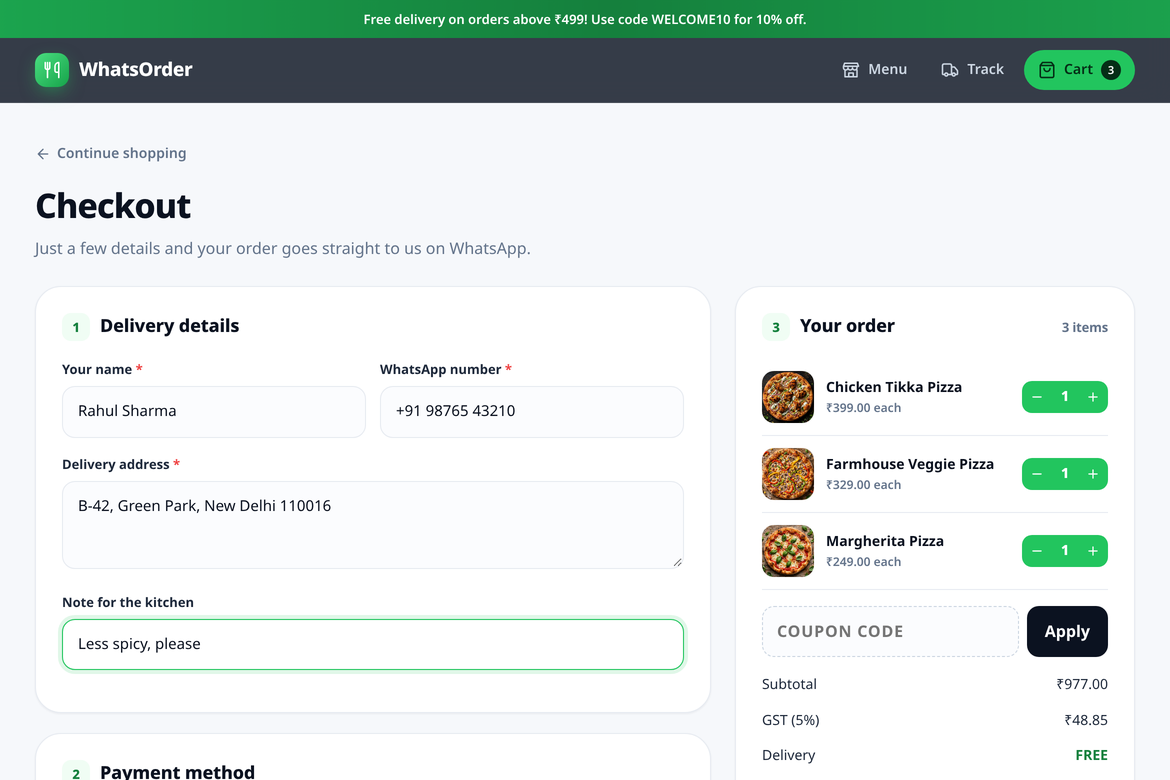Focus the Delivery address text area
The image size is (1170, 780).
pos(373,525)
